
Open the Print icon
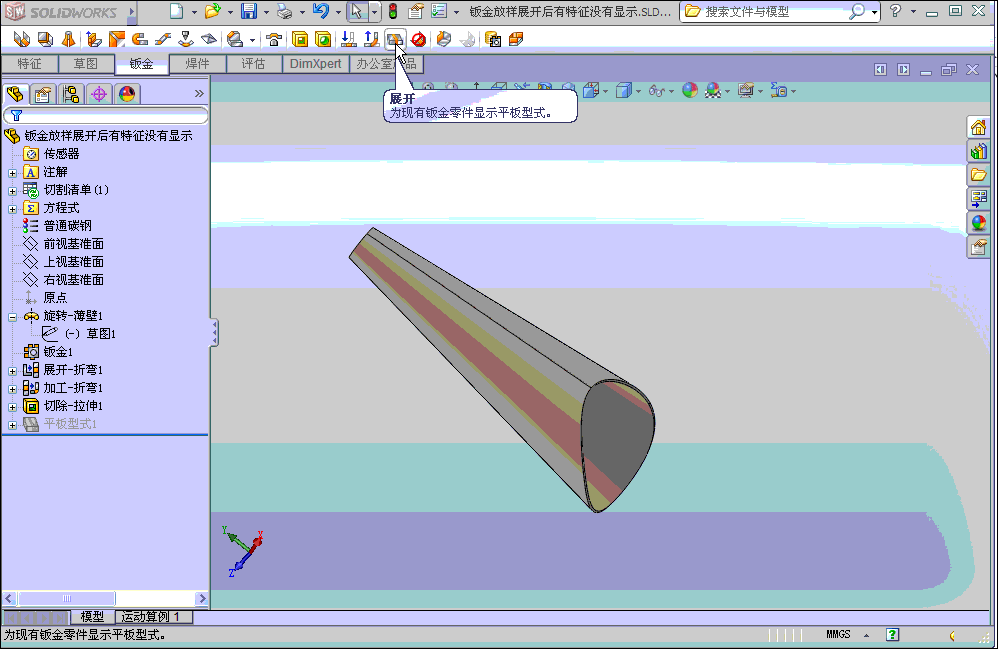pyautogui.click(x=285, y=11)
